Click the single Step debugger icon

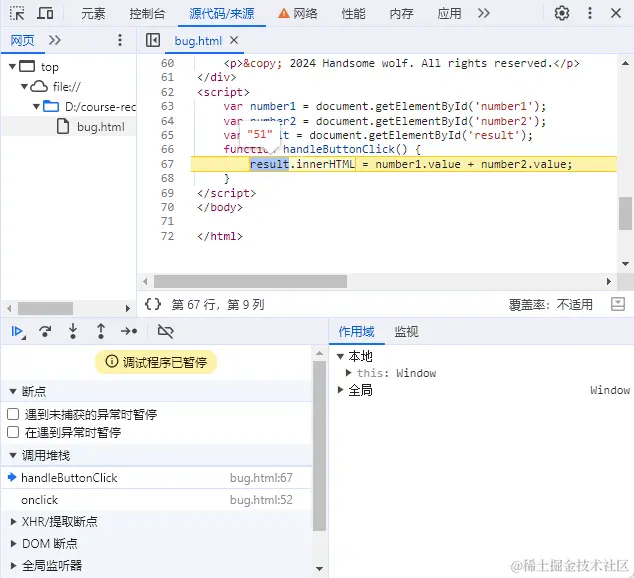click(x=129, y=331)
